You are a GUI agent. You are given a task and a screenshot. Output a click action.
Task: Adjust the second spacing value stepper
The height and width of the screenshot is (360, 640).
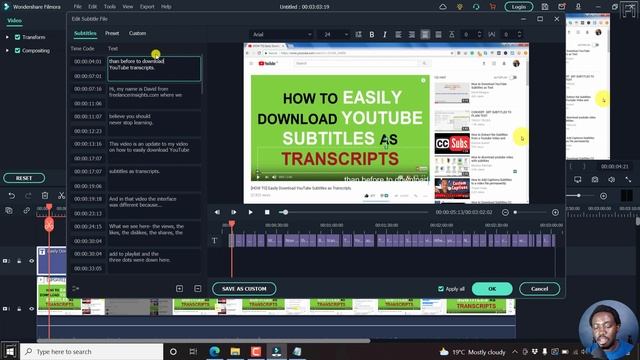(x=519, y=35)
